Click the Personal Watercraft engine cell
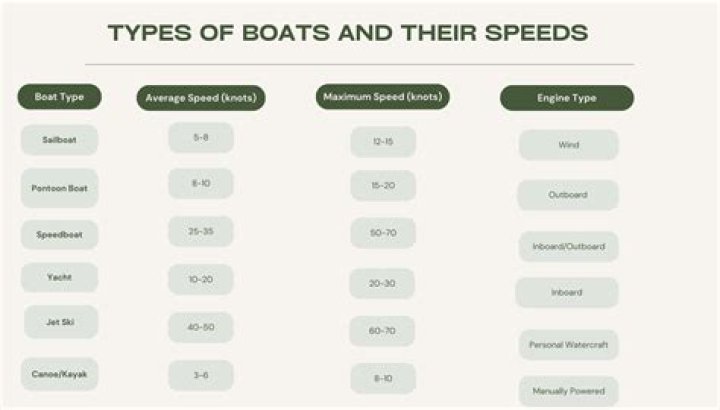The height and width of the screenshot is (410, 720). [568, 345]
